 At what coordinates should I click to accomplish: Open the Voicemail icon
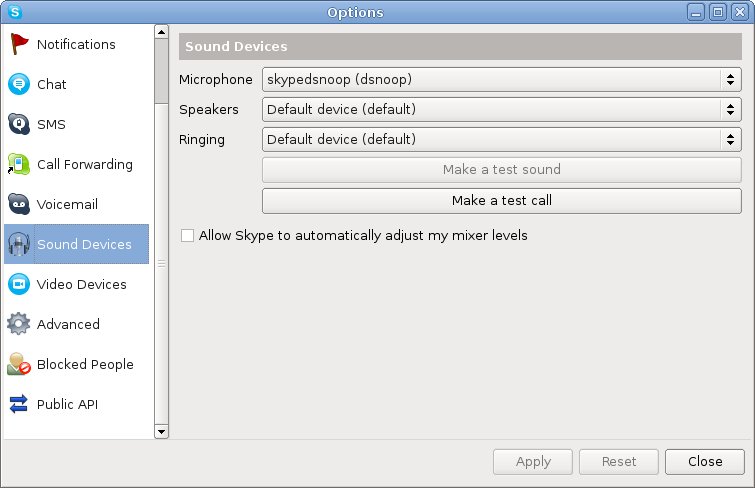pyautogui.click(x=19, y=204)
